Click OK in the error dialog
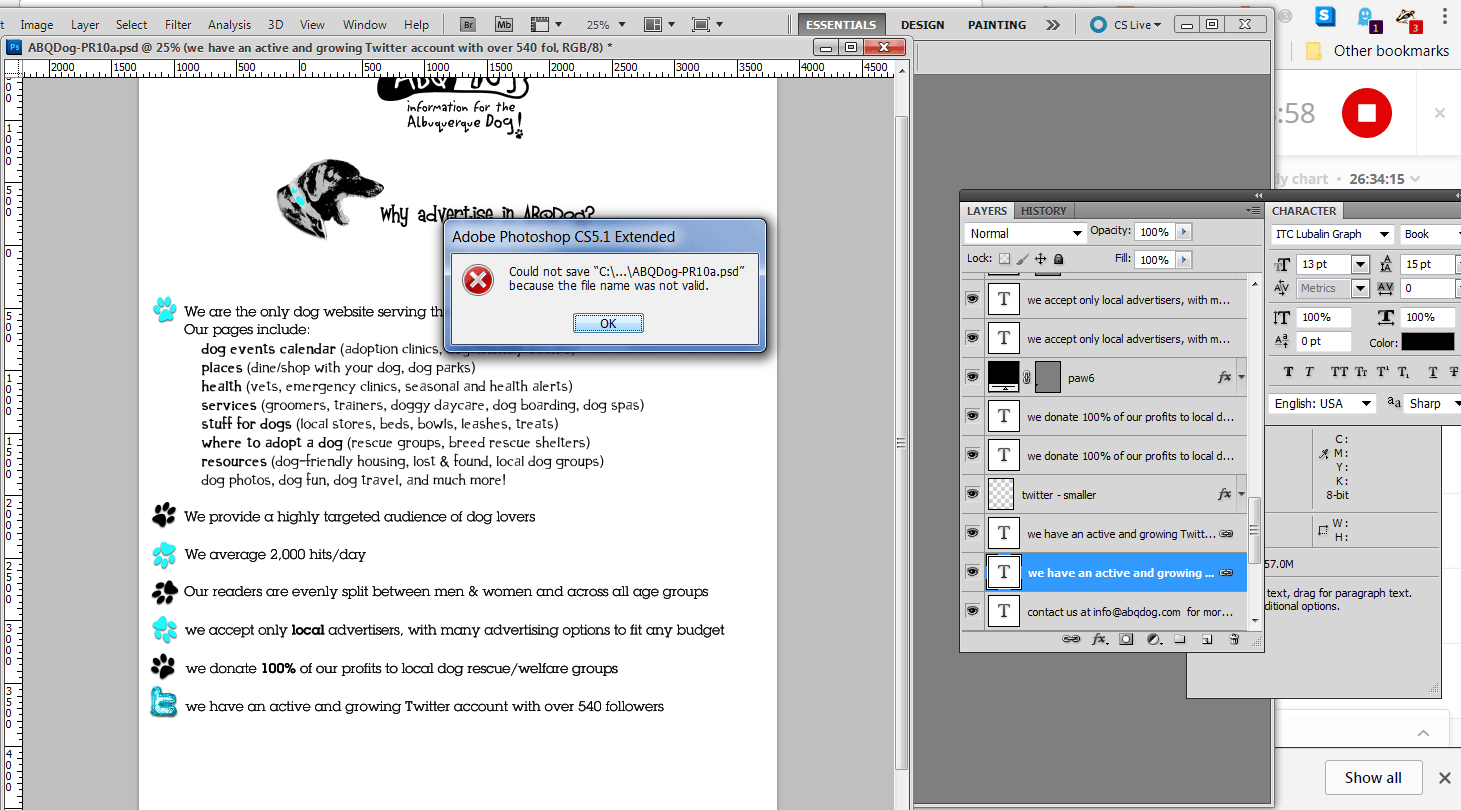Screen dimensions: 1461x810 [608, 323]
